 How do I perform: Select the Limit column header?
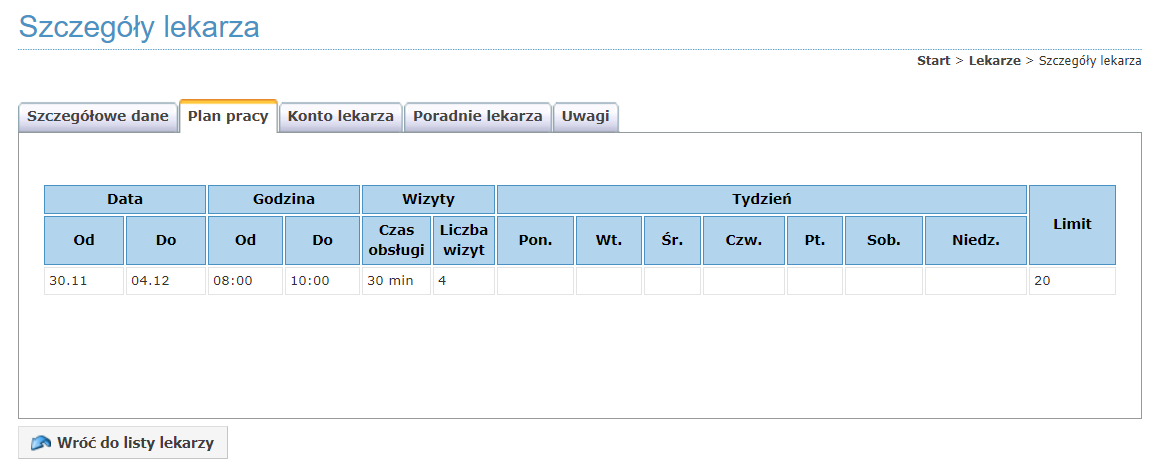(1071, 225)
